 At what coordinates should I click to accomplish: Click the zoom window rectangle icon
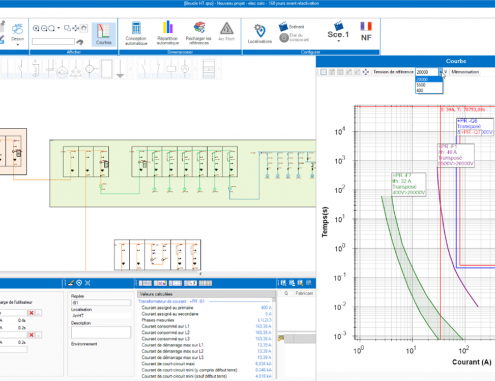[67, 28]
